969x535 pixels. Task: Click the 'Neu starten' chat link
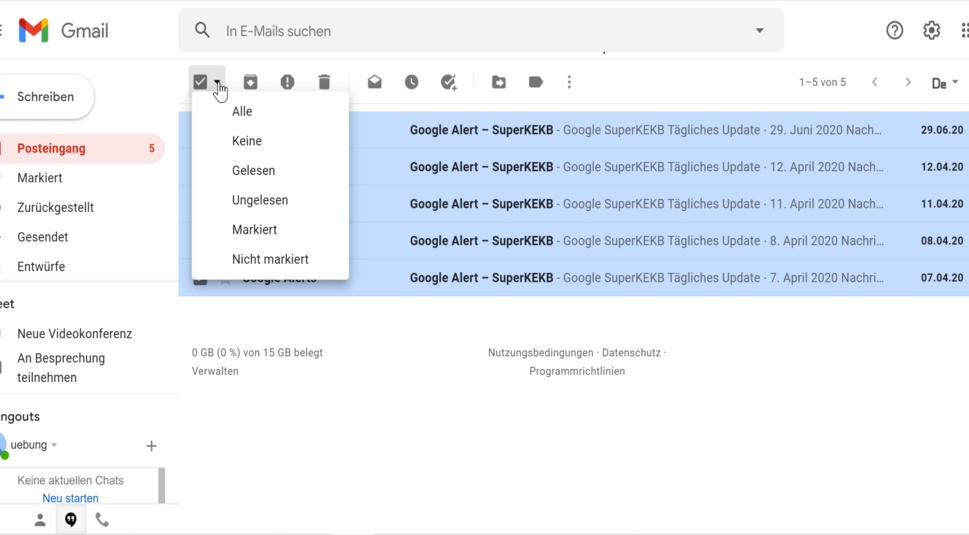pyautogui.click(x=70, y=498)
